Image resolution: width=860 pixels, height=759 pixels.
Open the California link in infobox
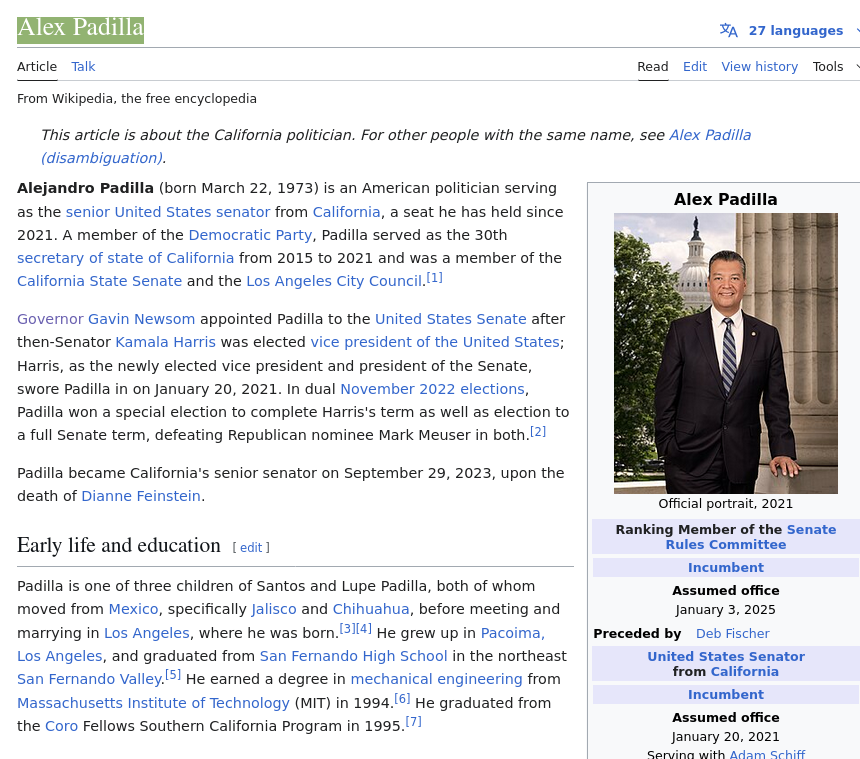pos(745,672)
